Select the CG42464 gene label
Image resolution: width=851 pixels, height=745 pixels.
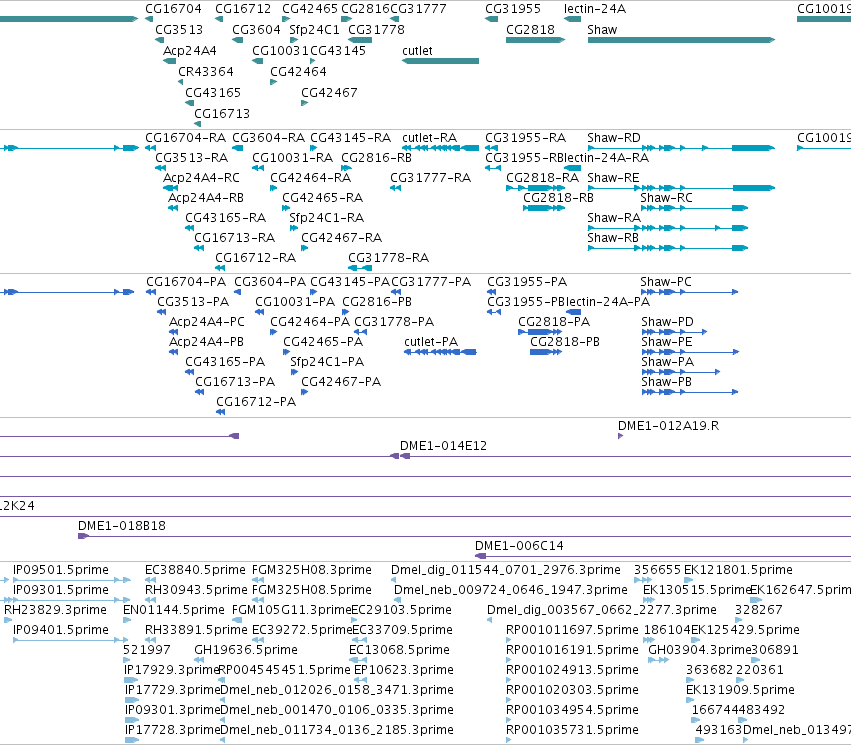298,72
